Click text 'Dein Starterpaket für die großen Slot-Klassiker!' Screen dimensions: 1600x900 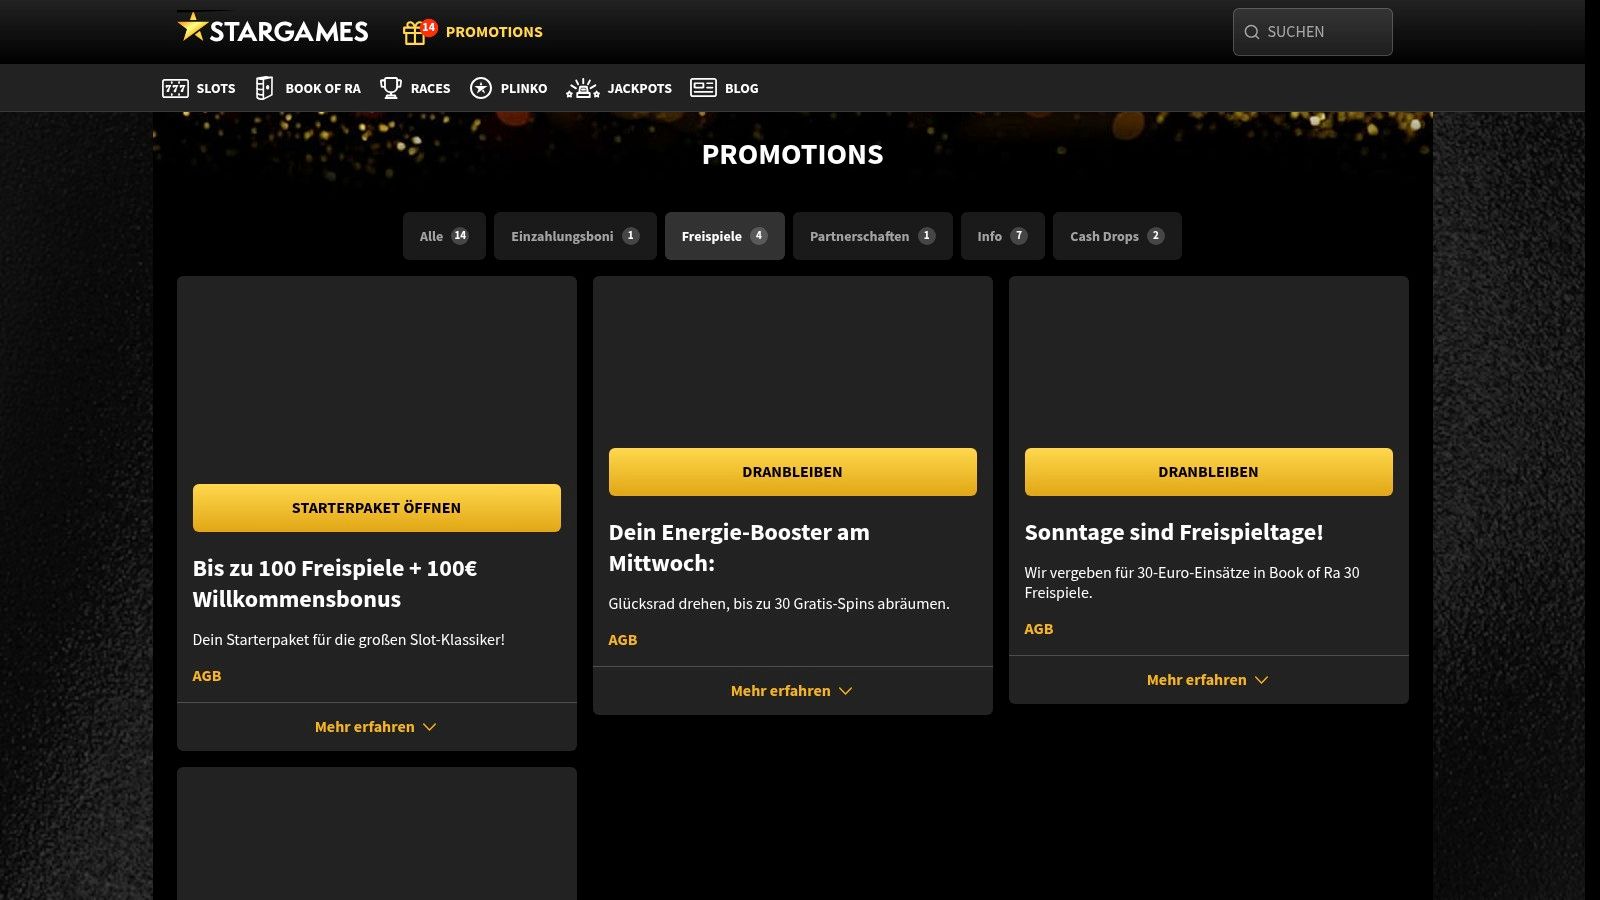(x=349, y=640)
